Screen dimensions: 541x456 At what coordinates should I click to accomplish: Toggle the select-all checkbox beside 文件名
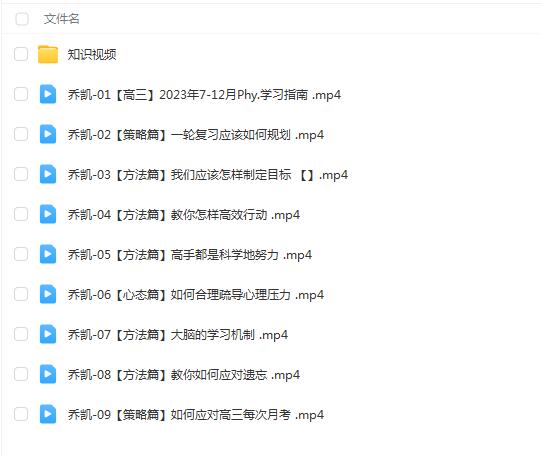pyautogui.click(x=22, y=19)
